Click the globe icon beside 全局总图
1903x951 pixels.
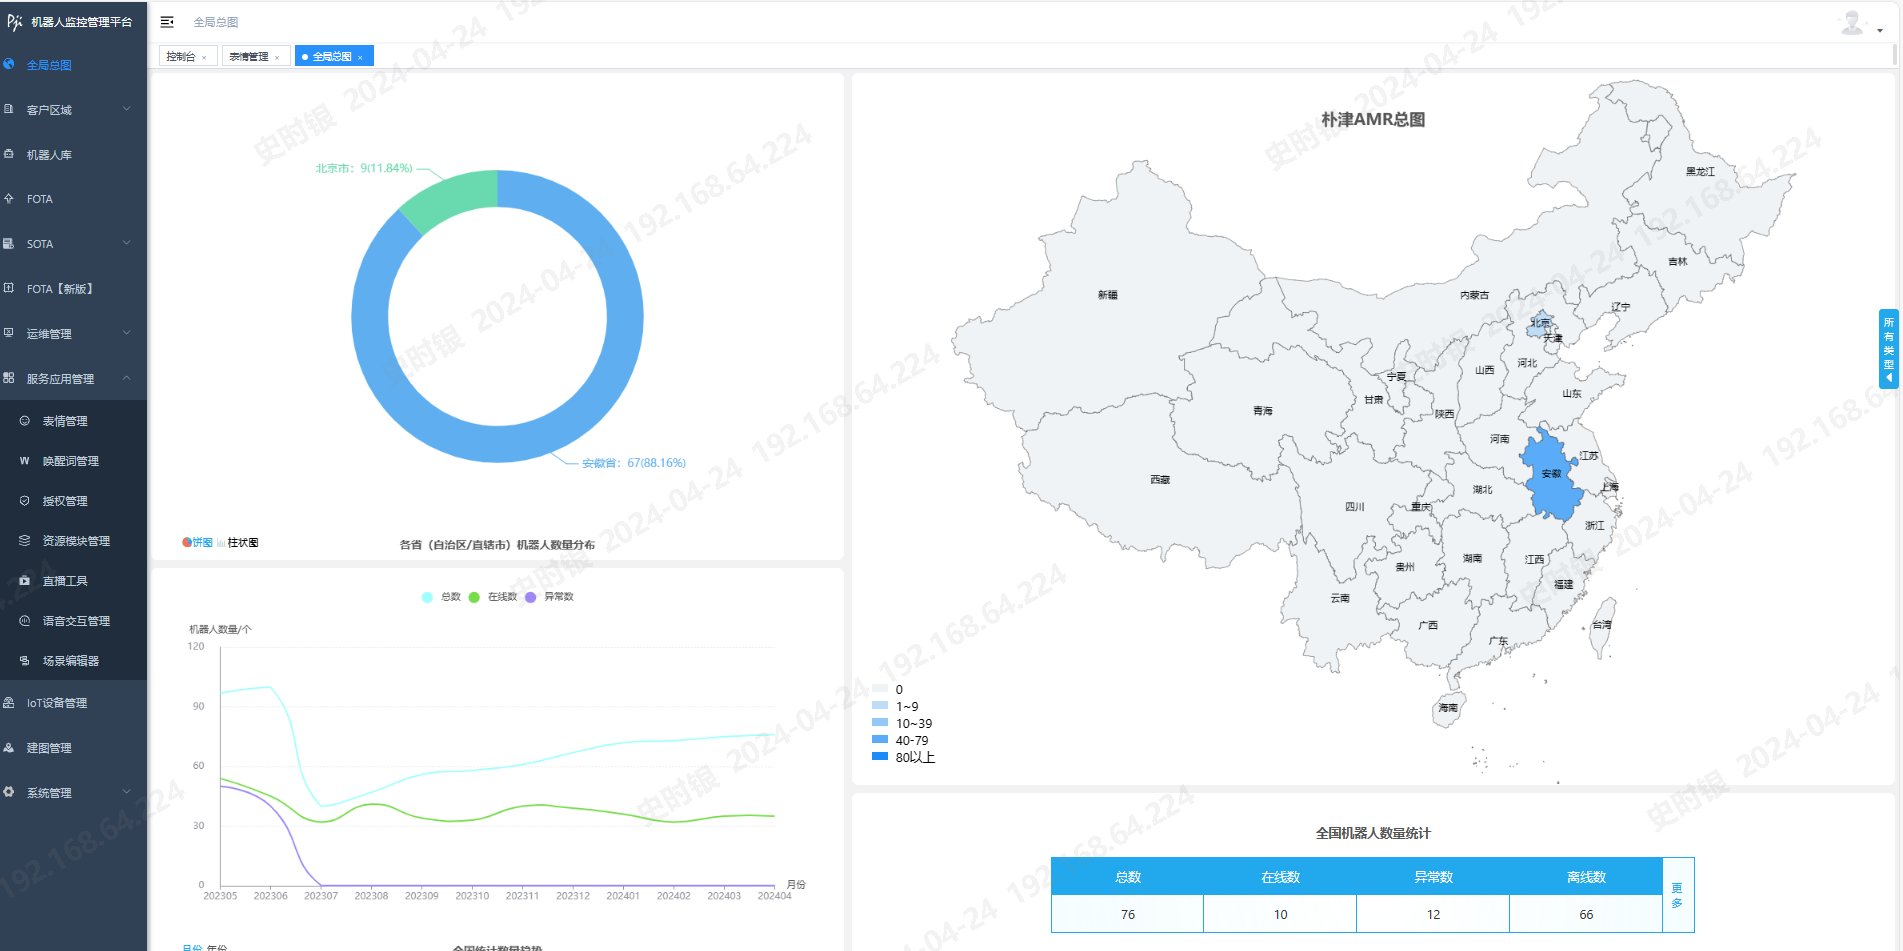(x=9, y=64)
